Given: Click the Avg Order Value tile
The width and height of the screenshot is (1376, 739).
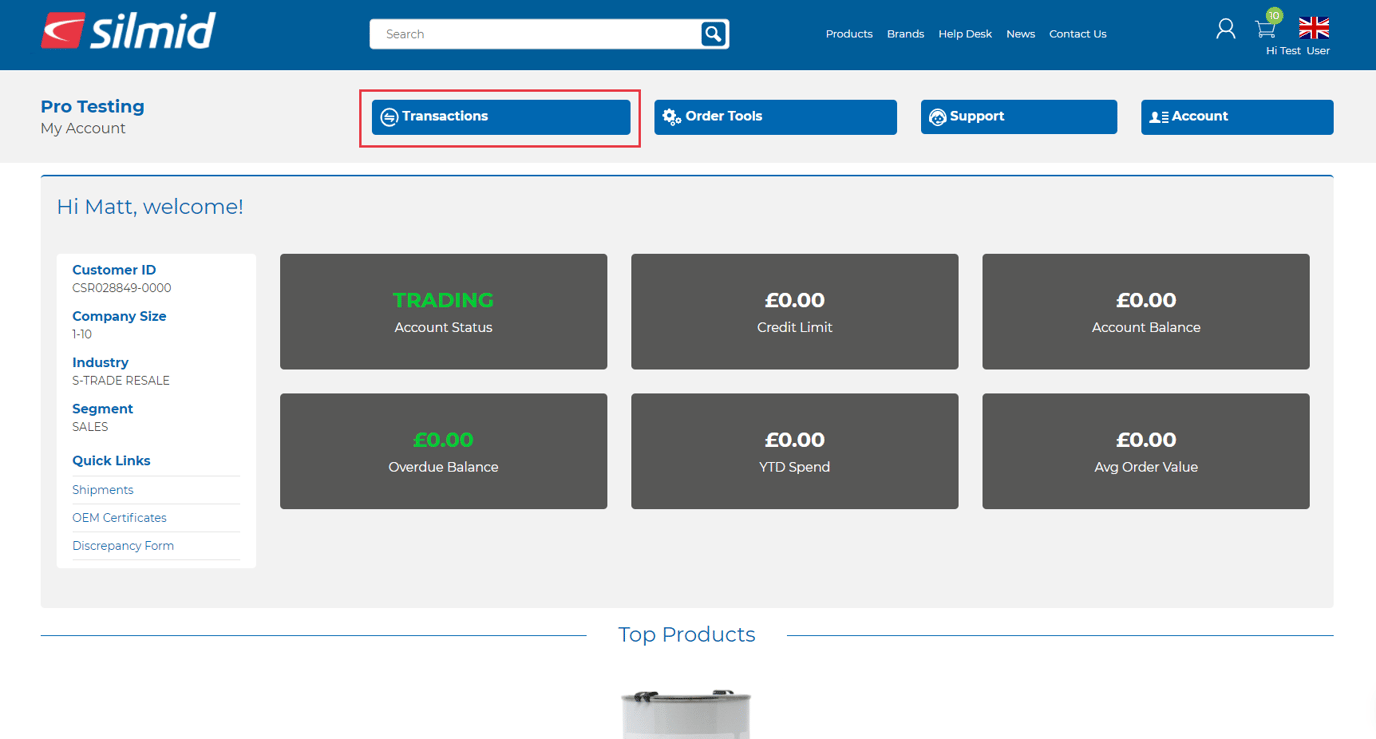Looking at the screenshot, I should pyautogui.click(x=1145, y=451).
